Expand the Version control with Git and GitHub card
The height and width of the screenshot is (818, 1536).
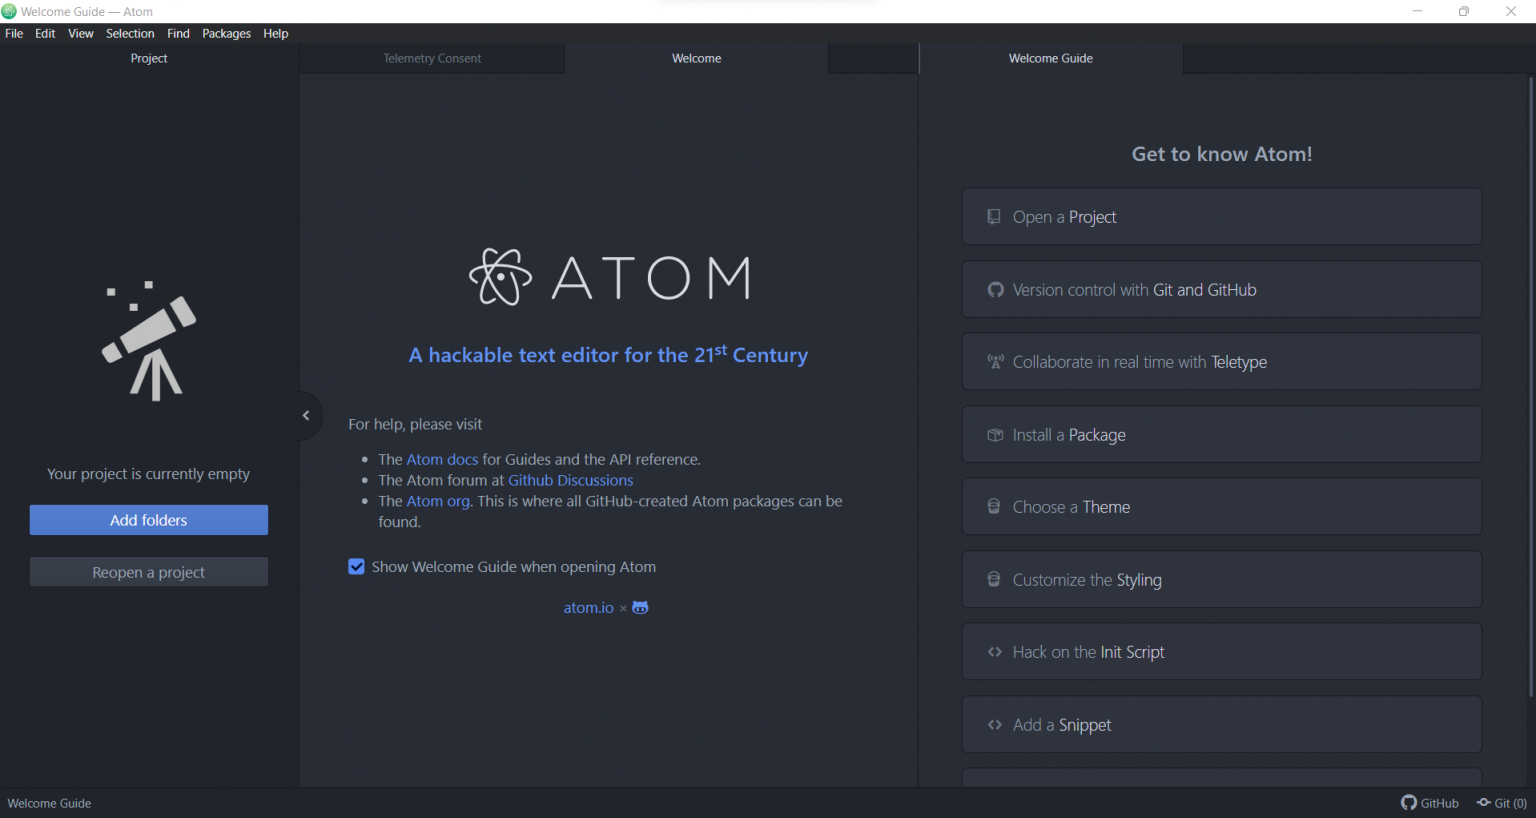click(1221, 289)
